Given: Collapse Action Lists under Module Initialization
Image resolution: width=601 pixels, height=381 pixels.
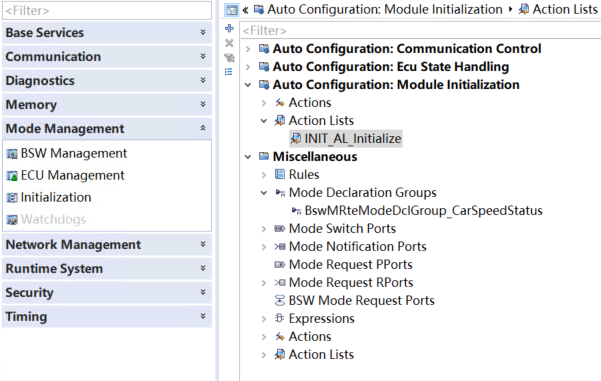Looking at the screenshot, I should click(264, 121).
